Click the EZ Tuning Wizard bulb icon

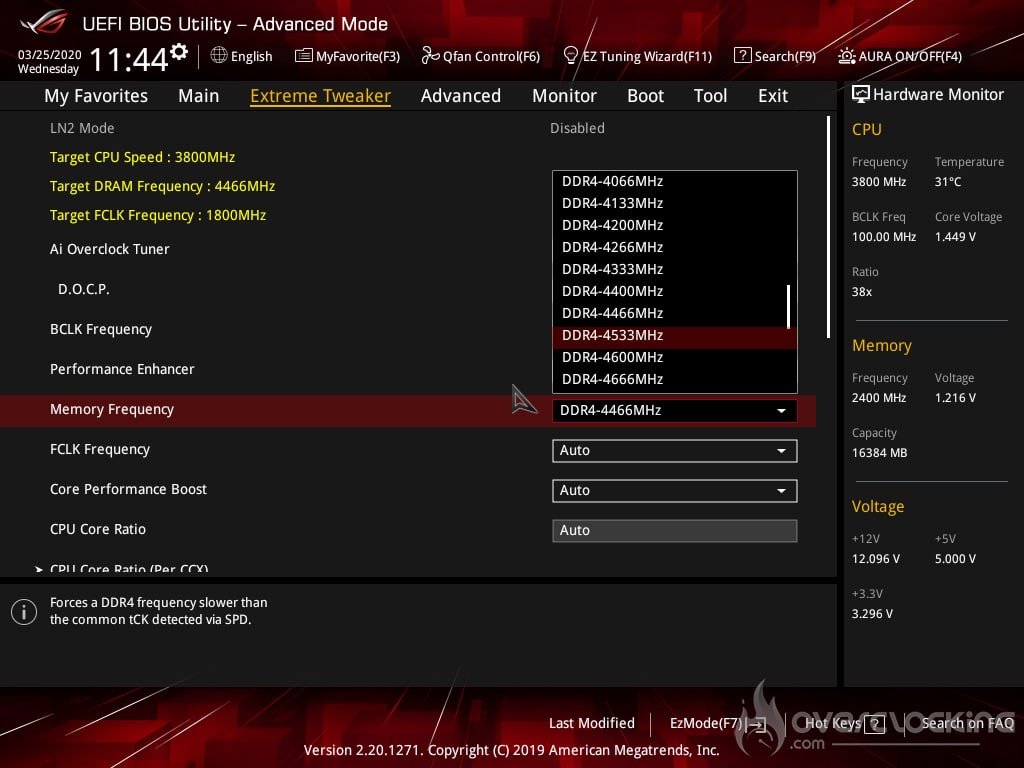tap(570, 56)
